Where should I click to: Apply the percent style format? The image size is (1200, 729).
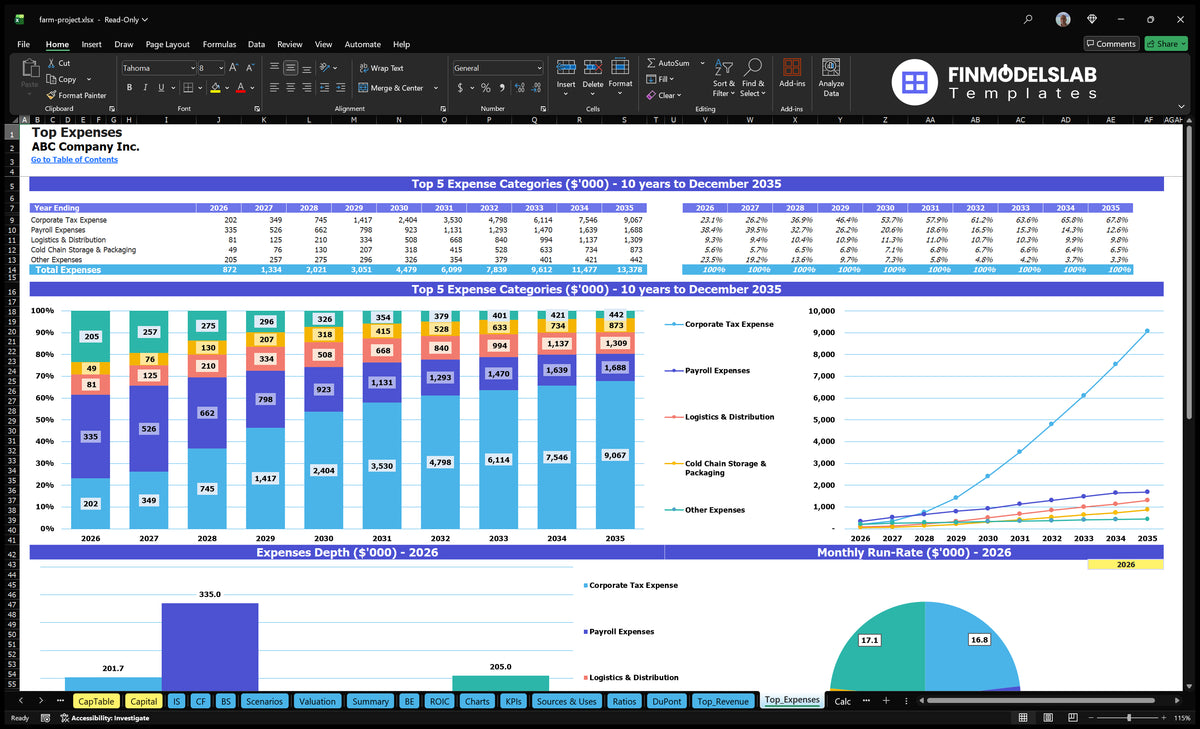tap(486, 88)
